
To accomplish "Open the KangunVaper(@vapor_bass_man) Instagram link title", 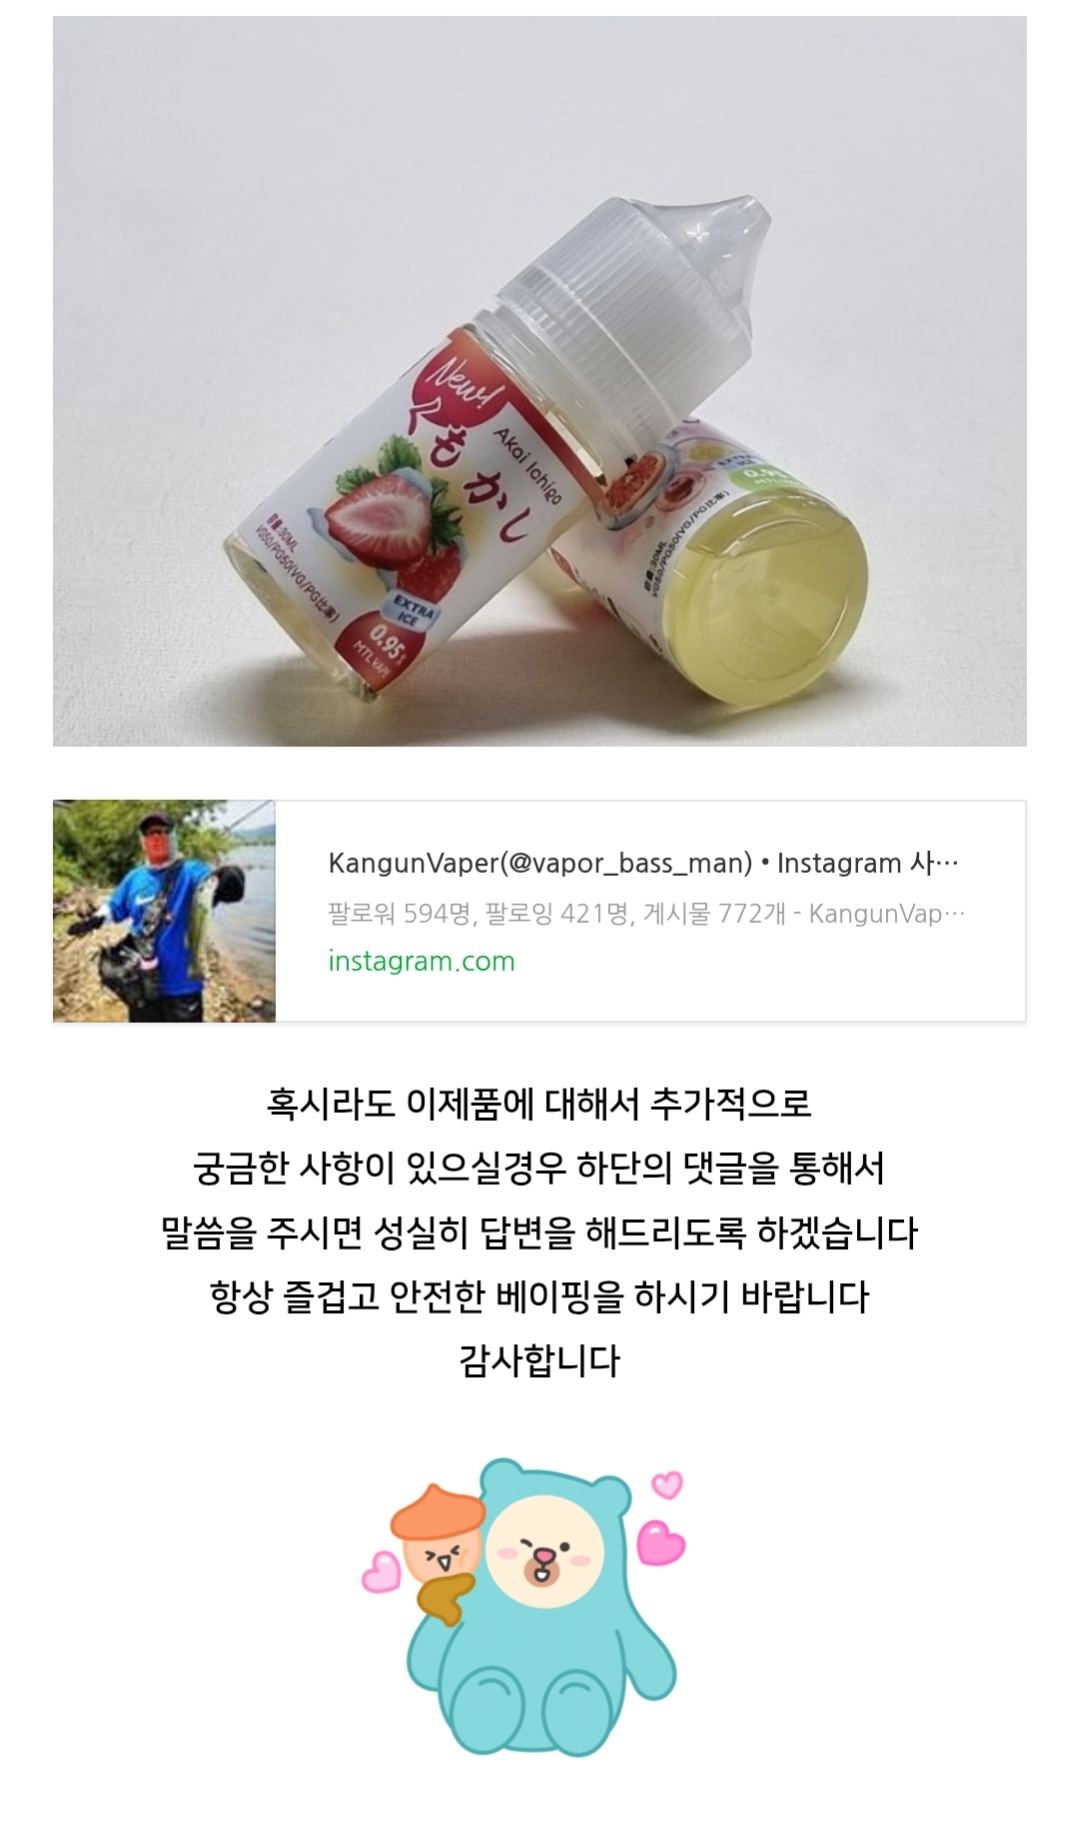I will [x=643, y=863].
